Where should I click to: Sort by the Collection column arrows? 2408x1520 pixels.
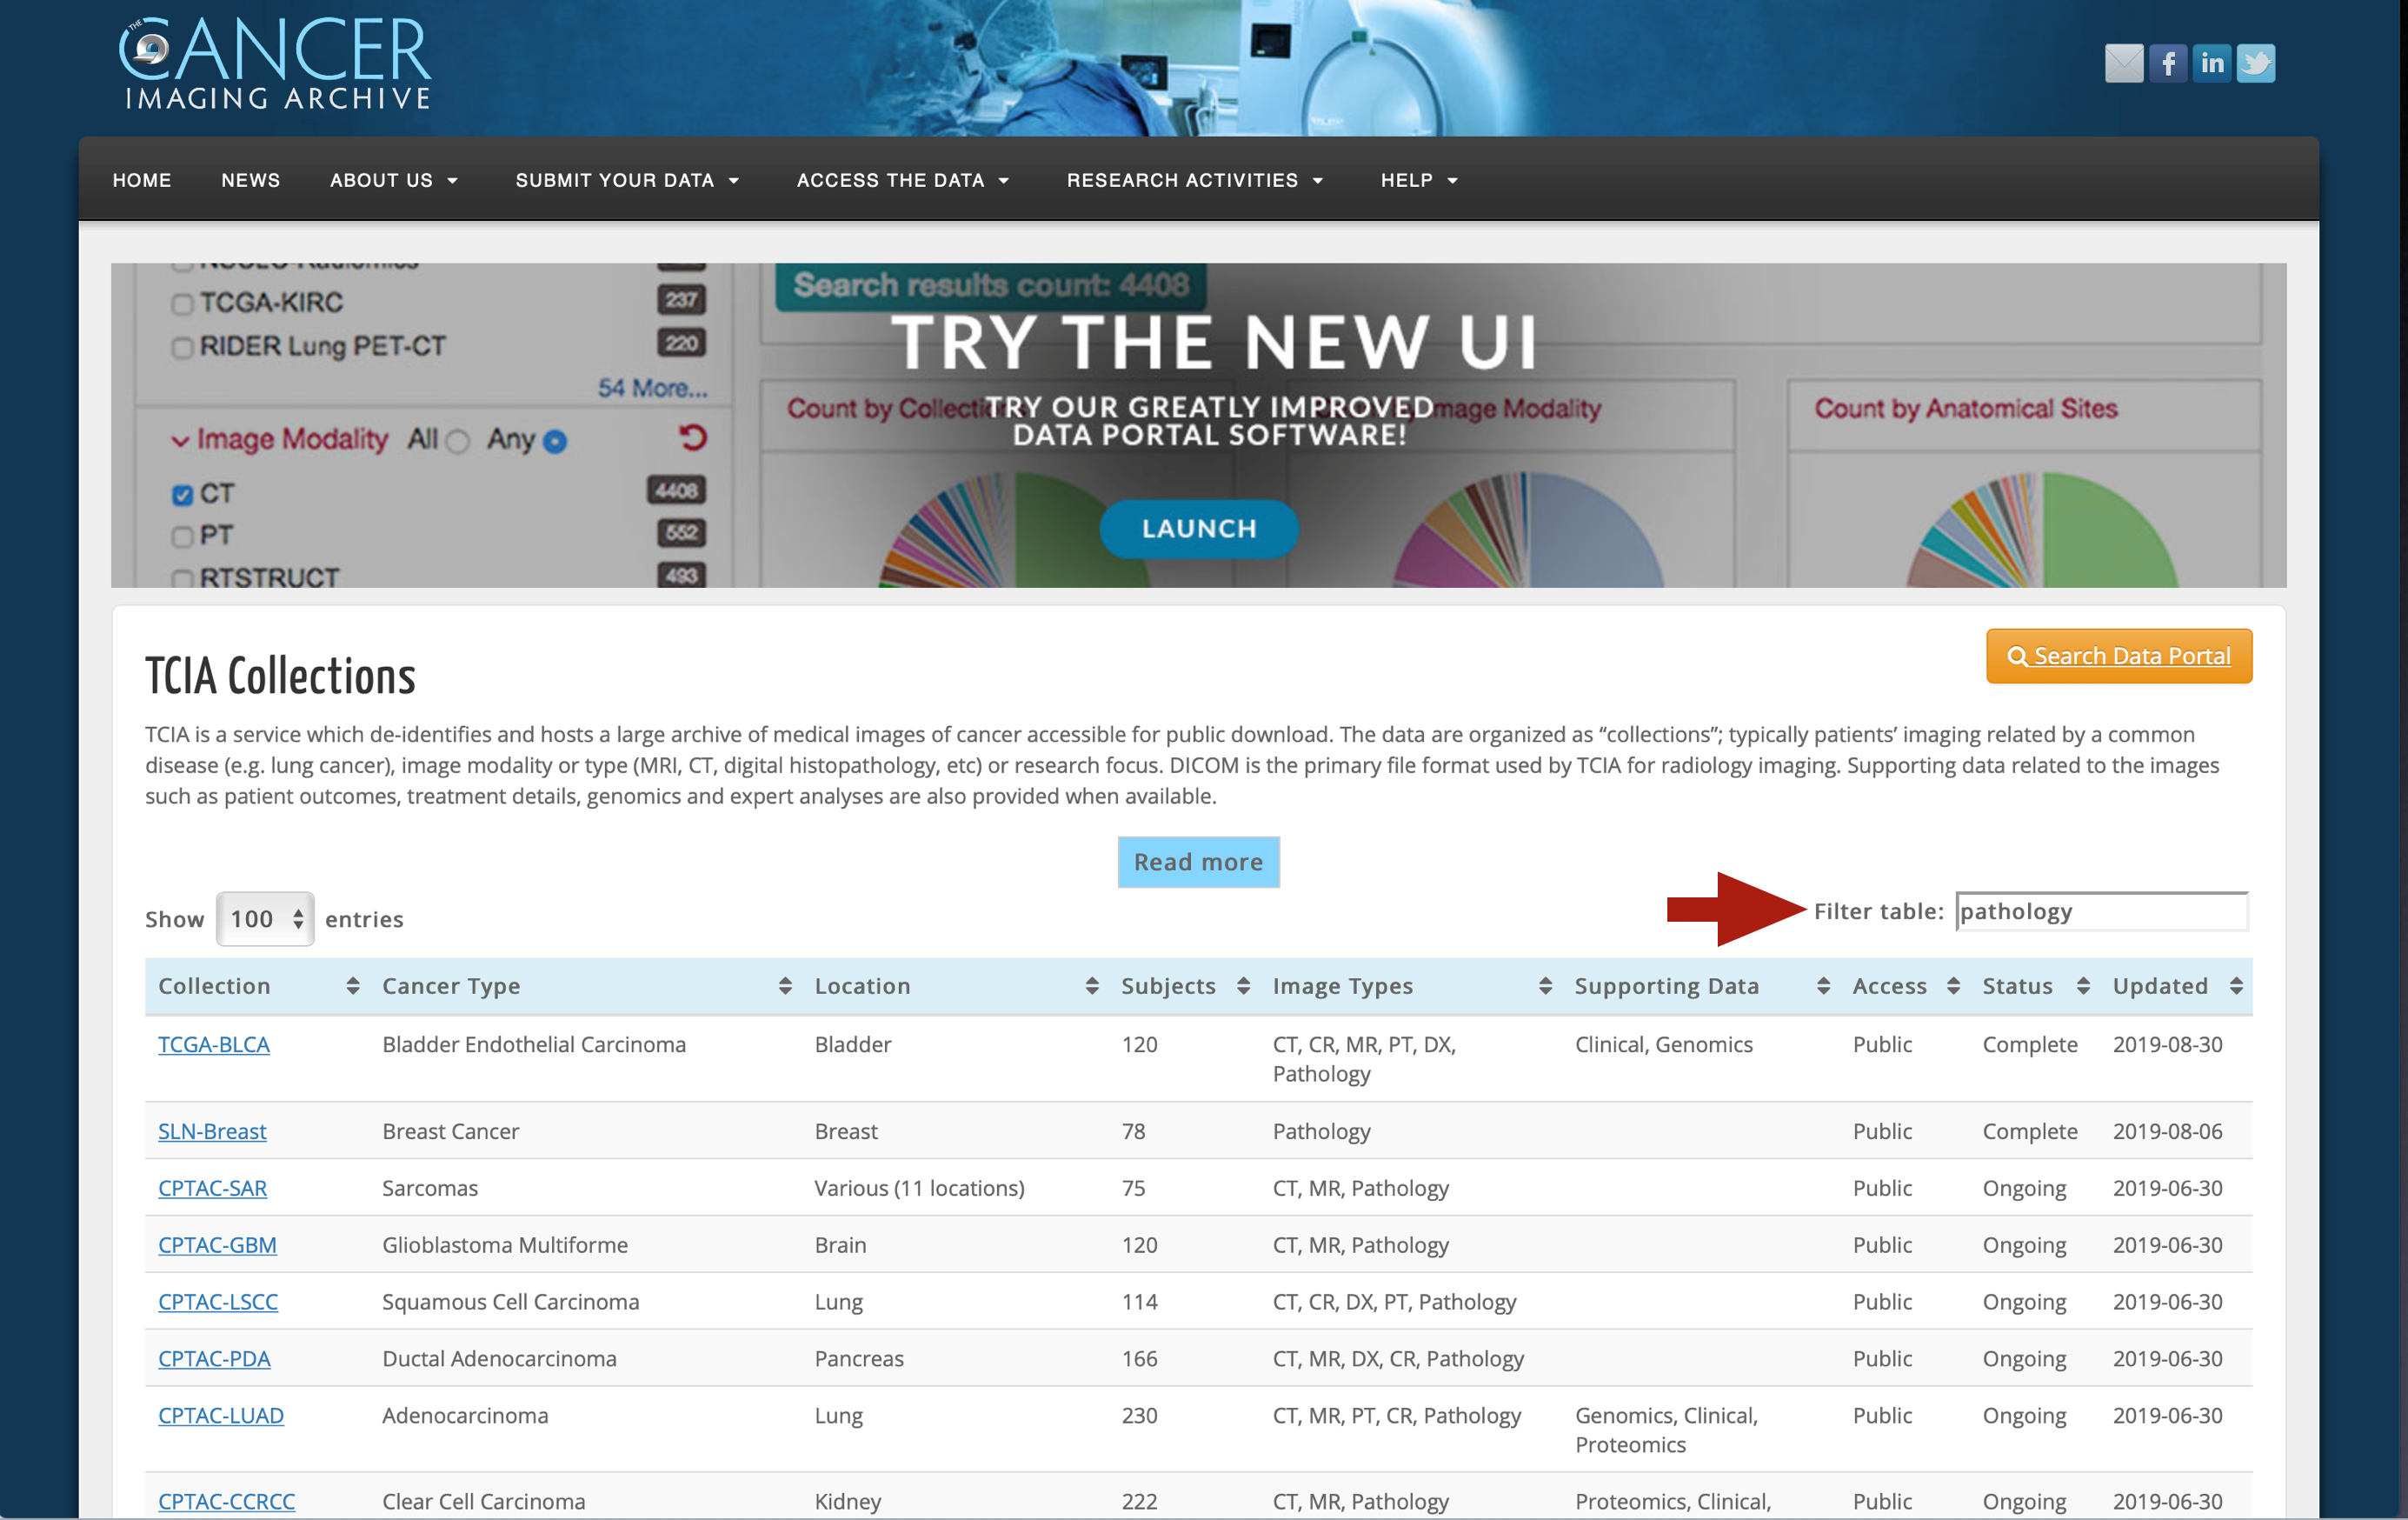353,986
